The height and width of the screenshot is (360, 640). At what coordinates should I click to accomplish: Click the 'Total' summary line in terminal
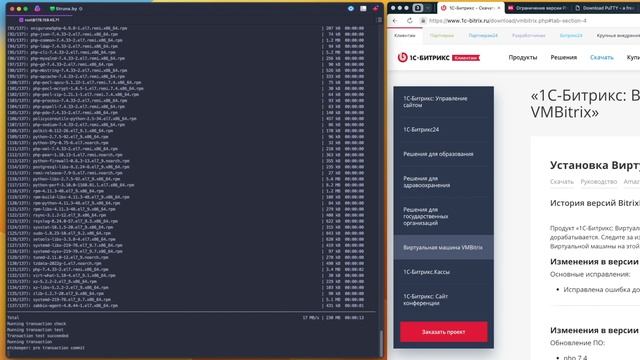[185, 318]
